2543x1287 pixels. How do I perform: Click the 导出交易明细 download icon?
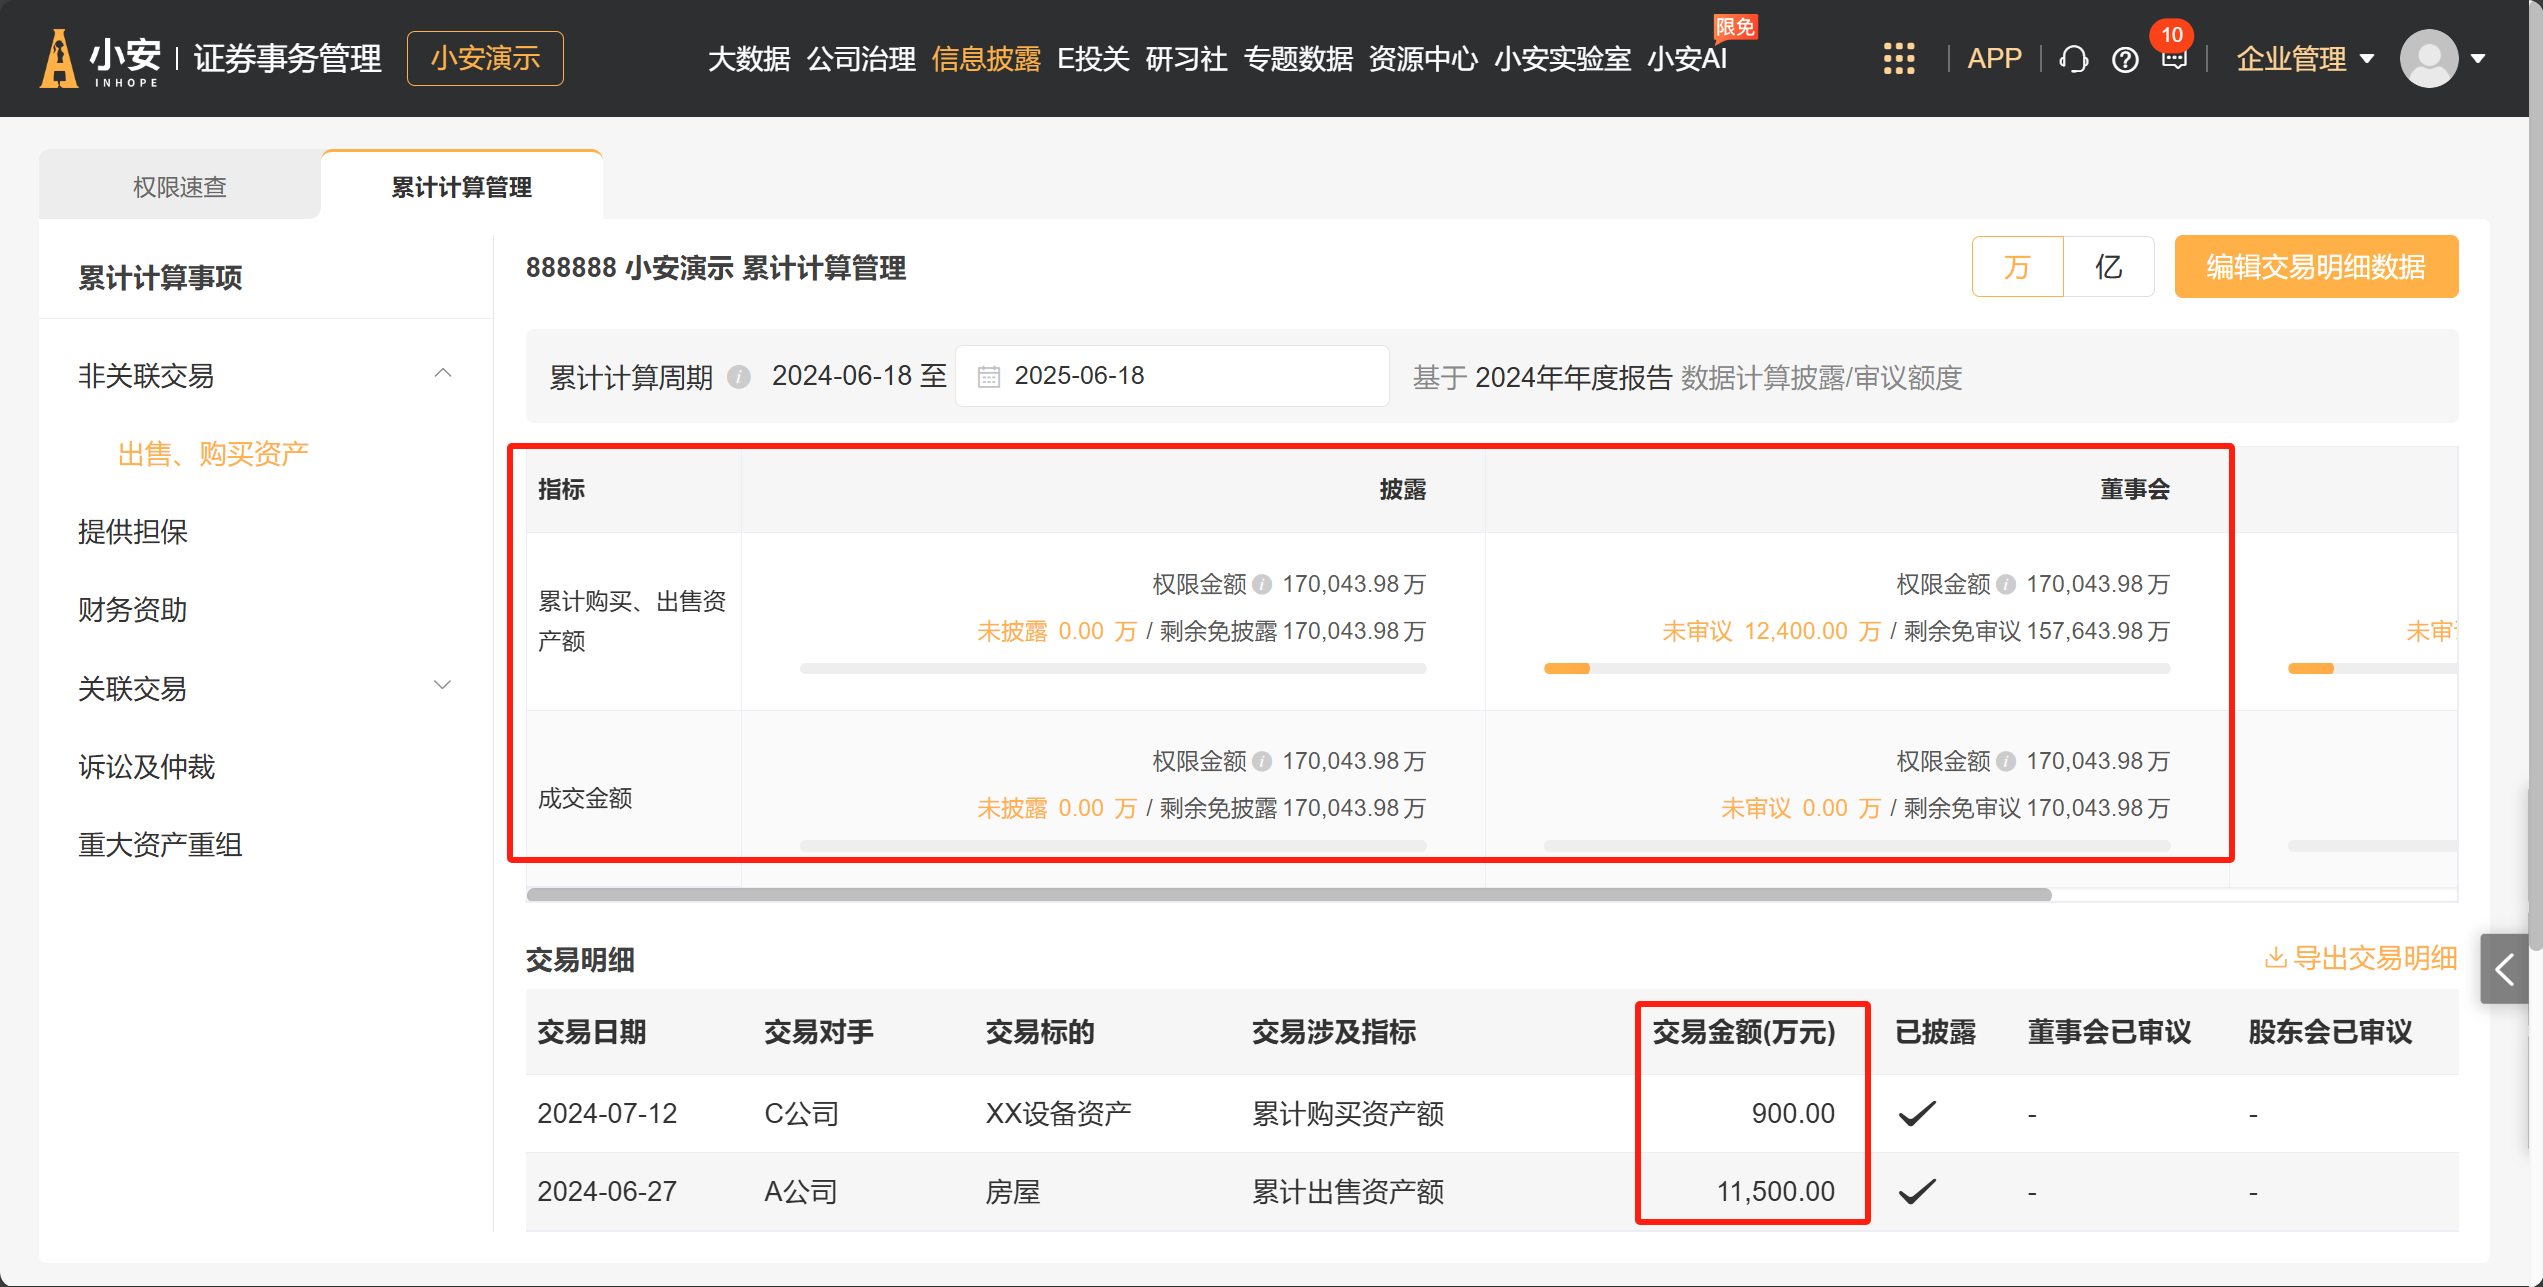point(2275,958)
